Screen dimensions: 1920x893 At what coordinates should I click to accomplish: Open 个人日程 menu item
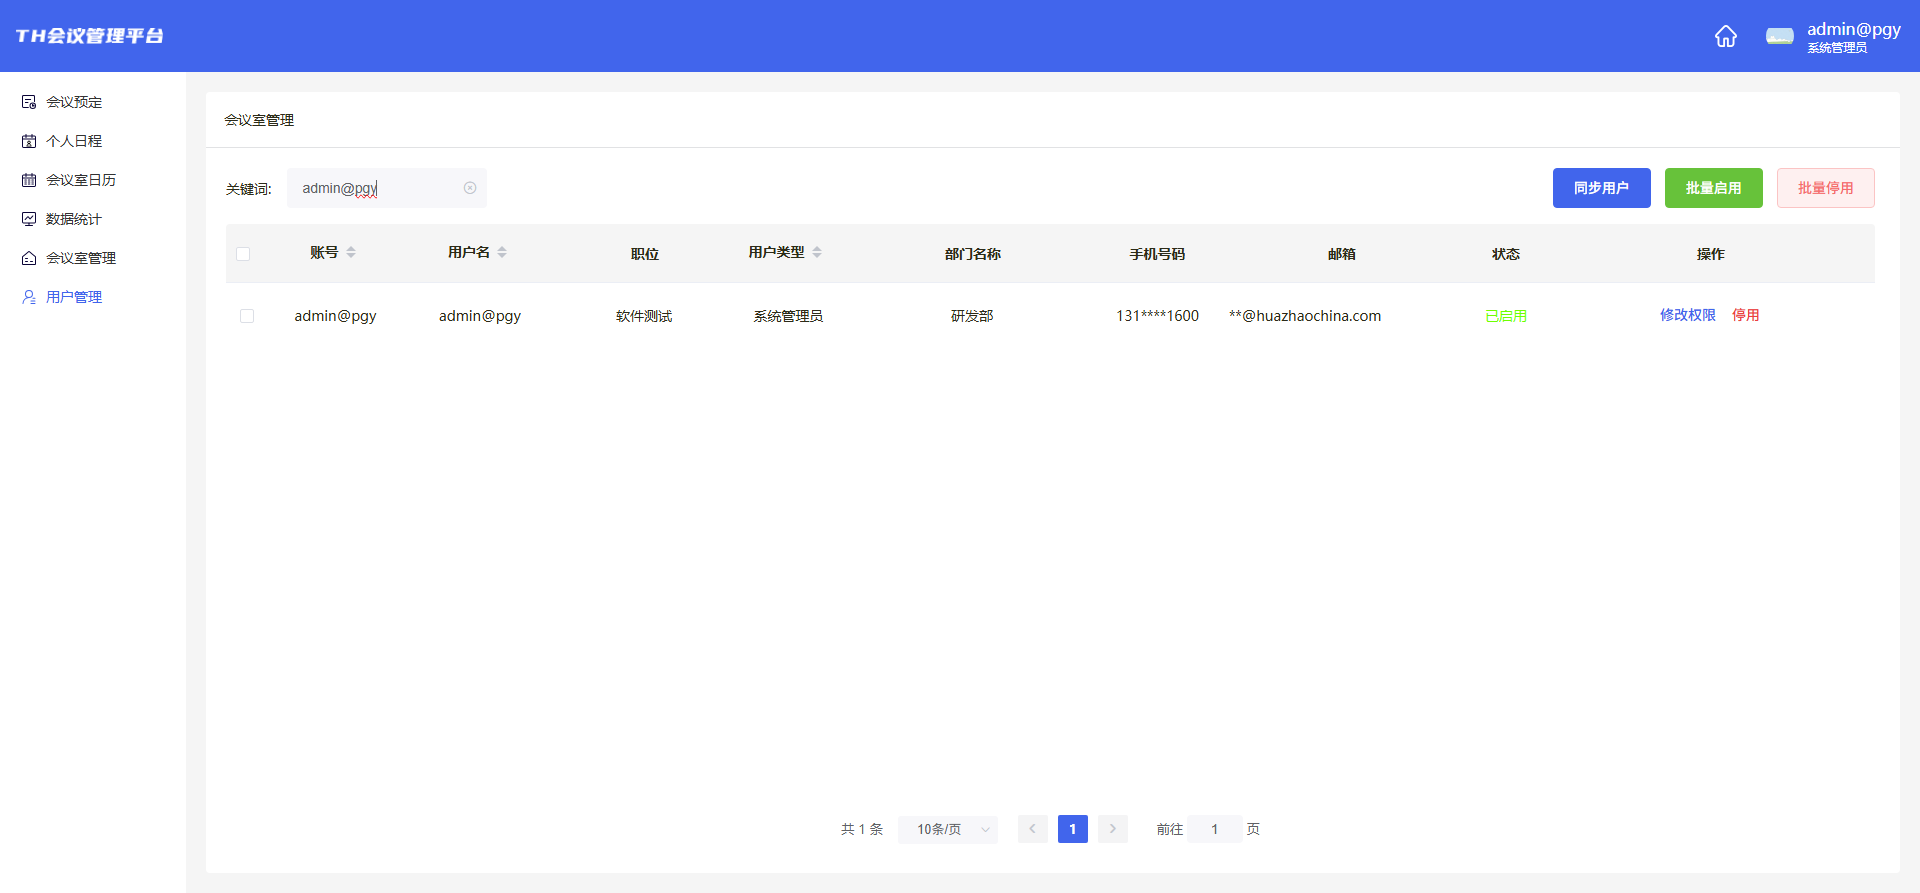(x=74, y=141)
